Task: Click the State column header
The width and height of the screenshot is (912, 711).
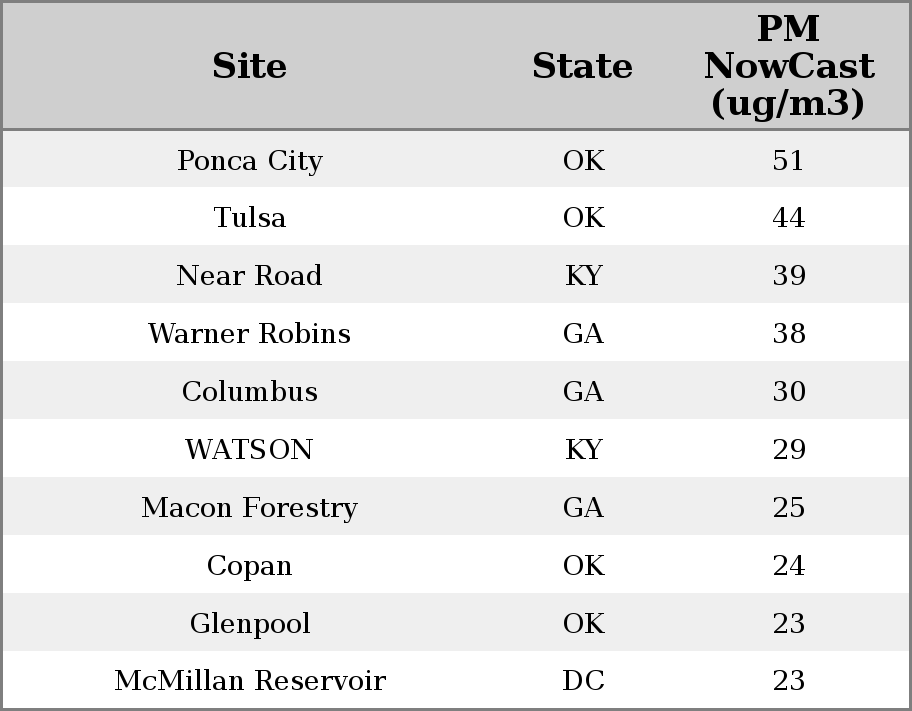Action: pyautogui.click(x=582, y=66)
